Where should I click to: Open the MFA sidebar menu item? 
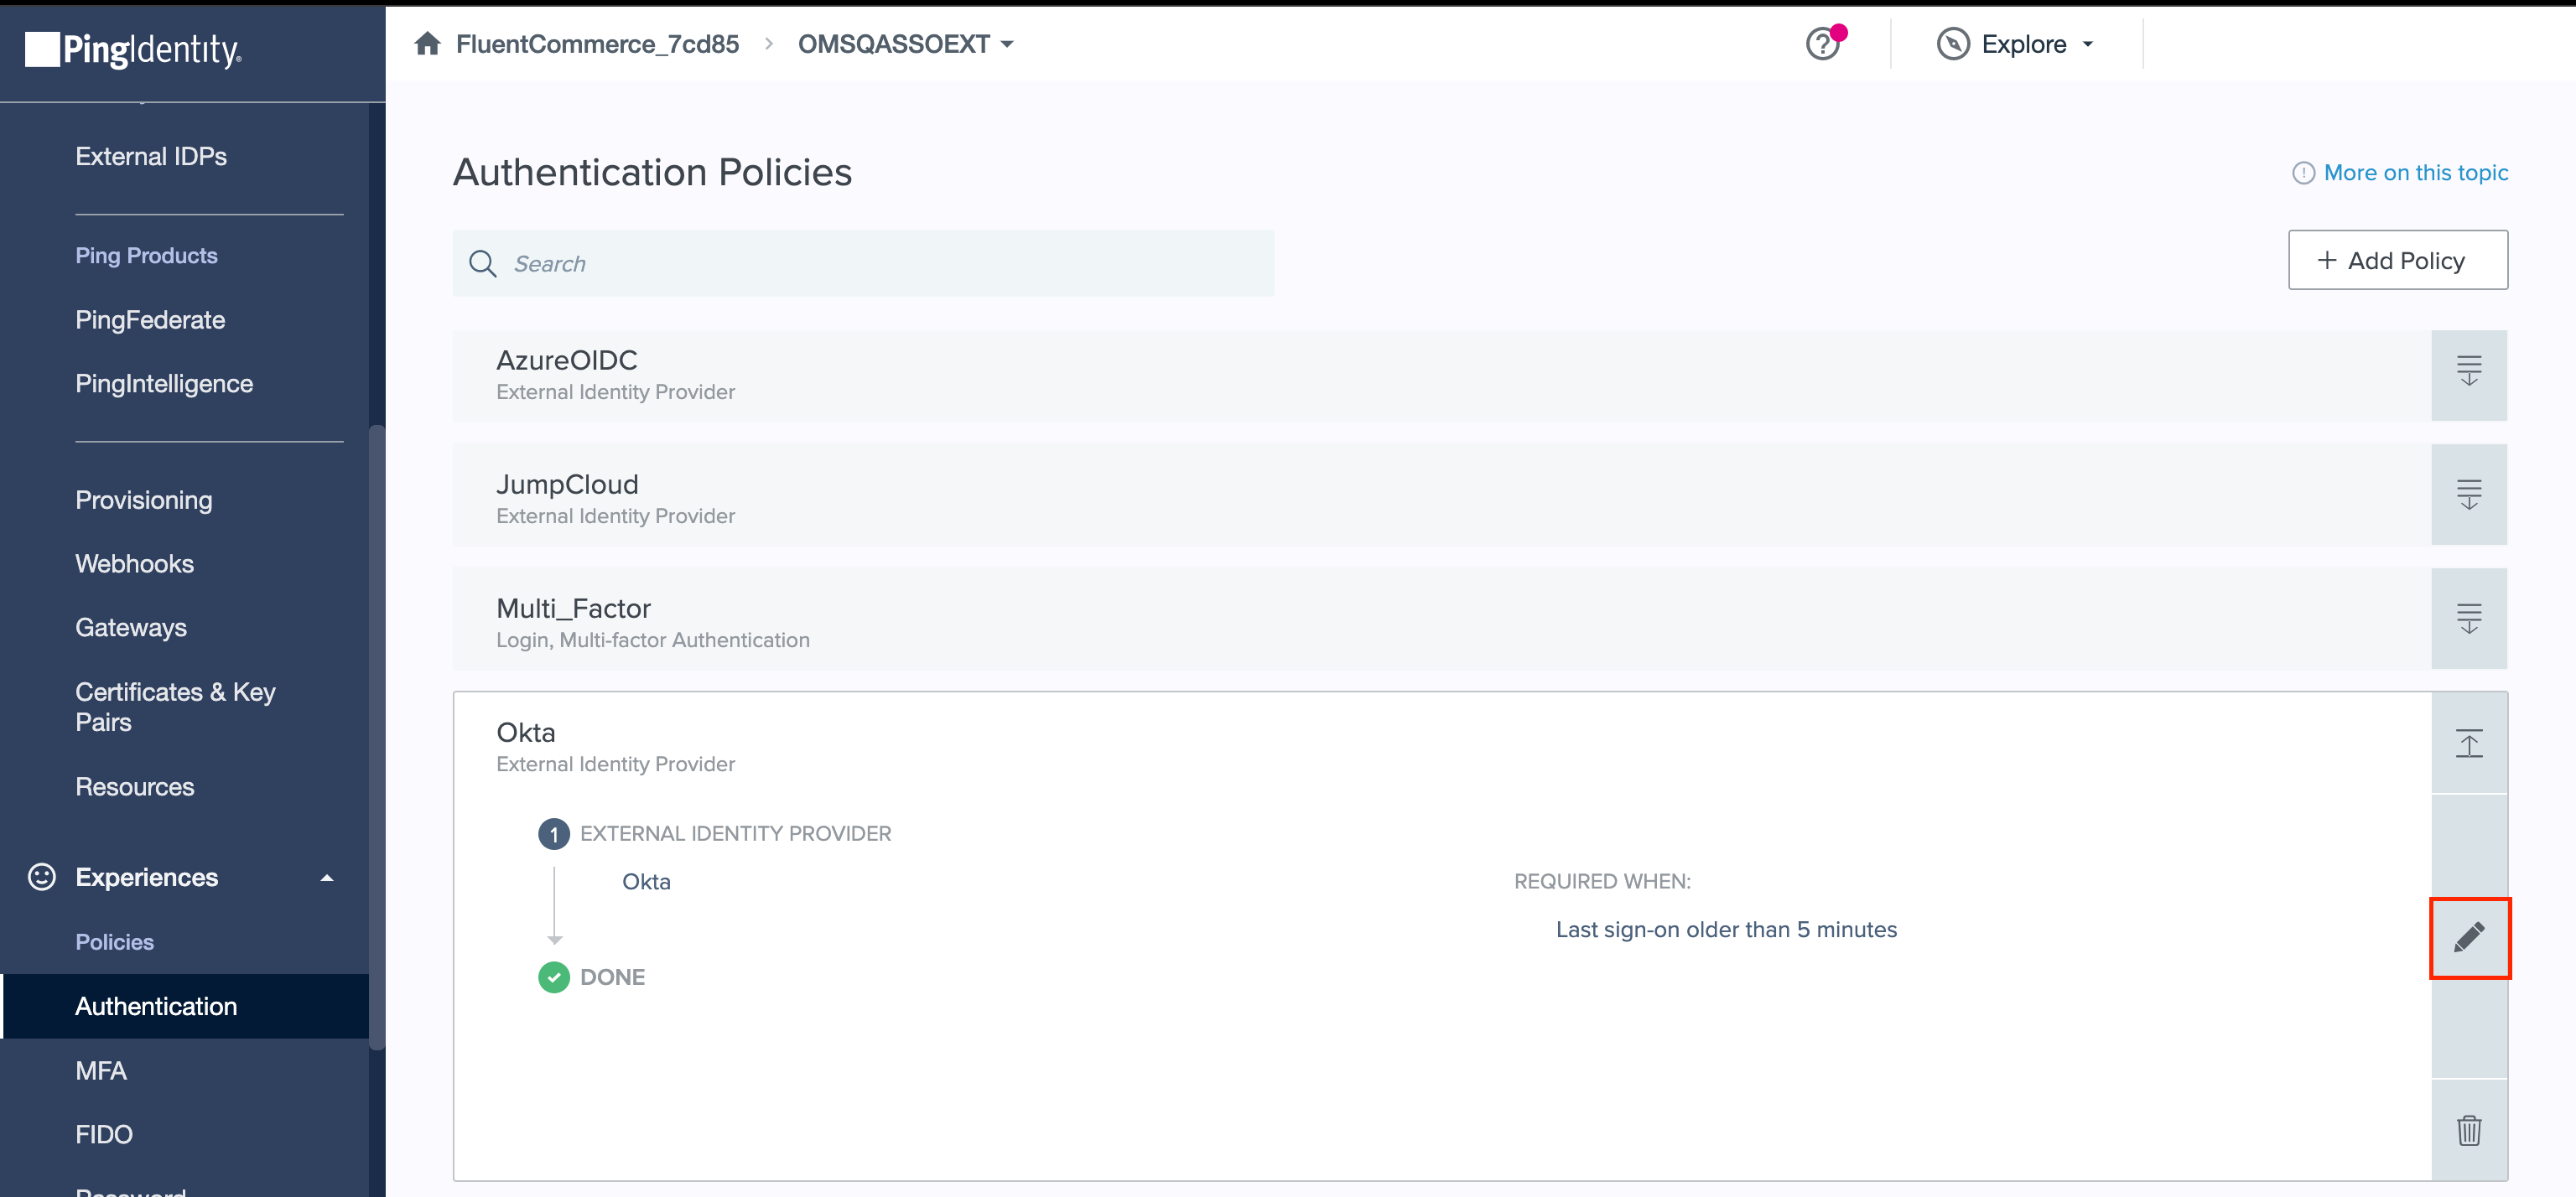click(101, 1070)
